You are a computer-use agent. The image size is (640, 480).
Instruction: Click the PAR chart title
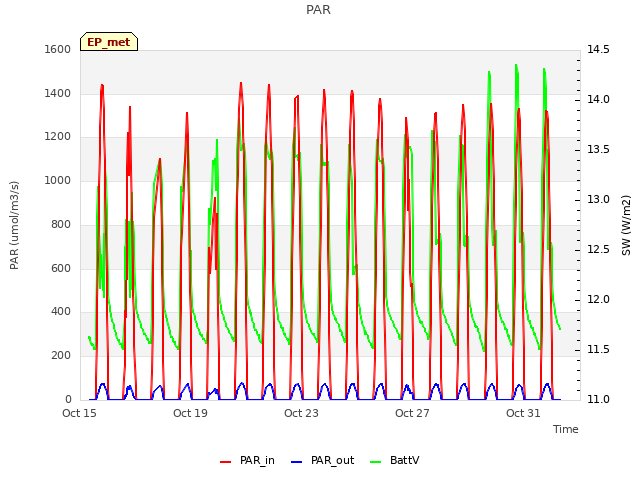coord(318,9)
